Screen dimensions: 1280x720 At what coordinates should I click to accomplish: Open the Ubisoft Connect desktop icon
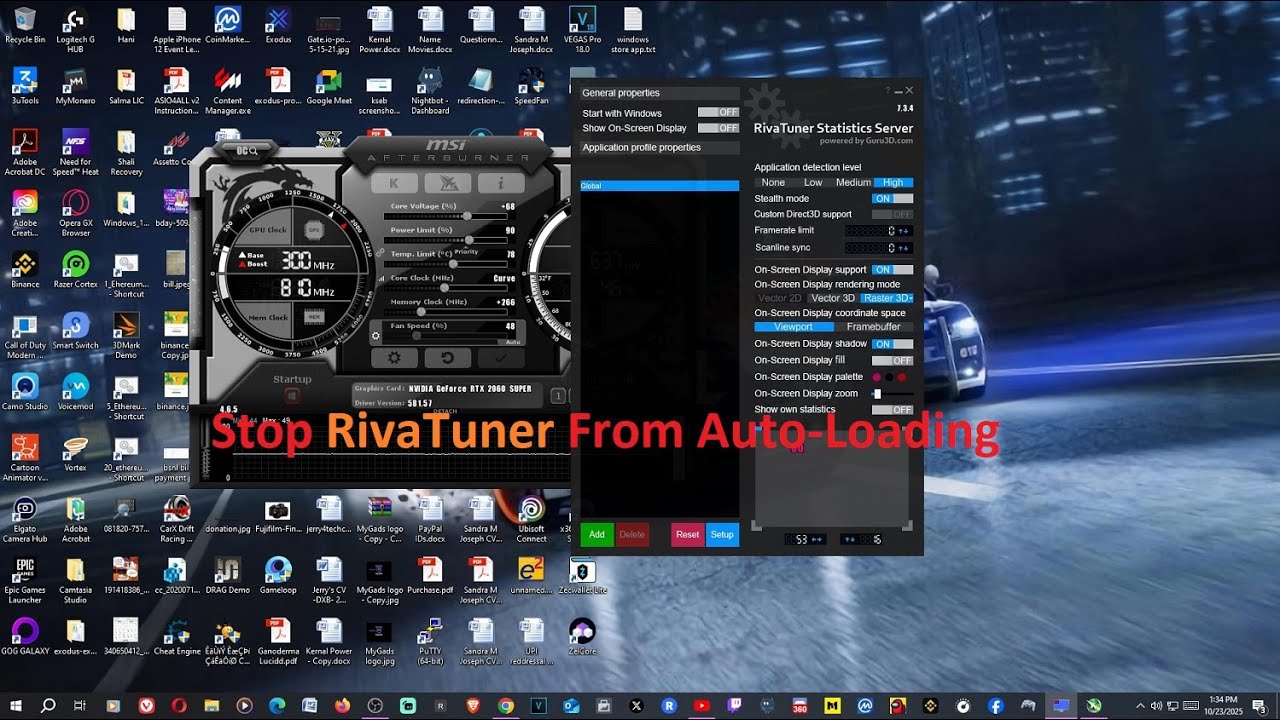531,521
